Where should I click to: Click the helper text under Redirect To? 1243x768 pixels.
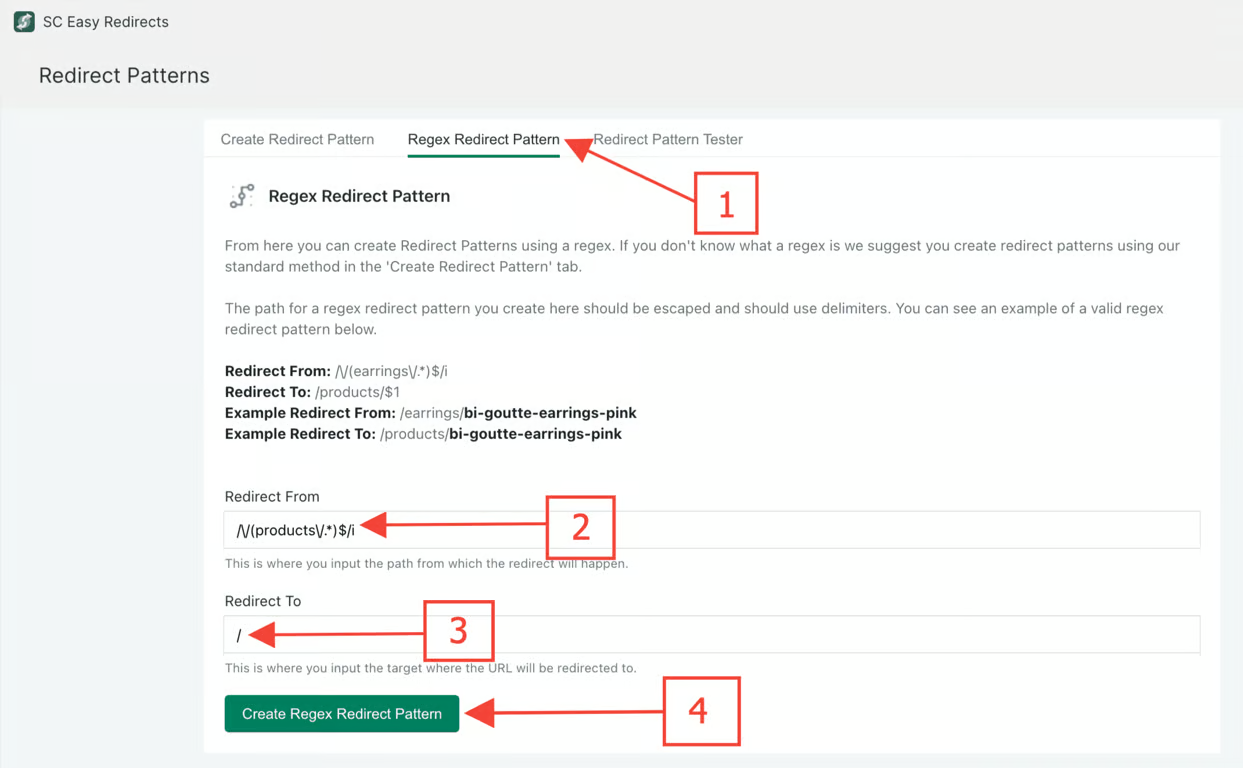[430, 668]
